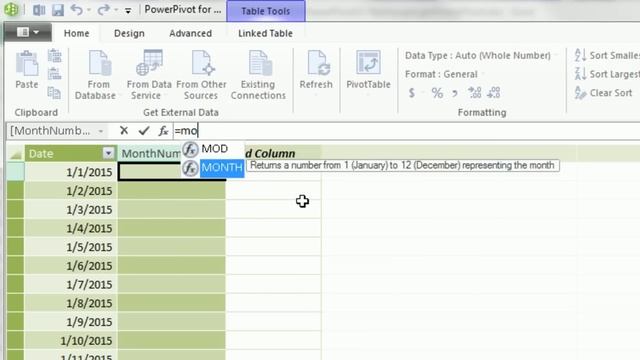
Task: Click date cell 1/6/2015
Action: 71,266
